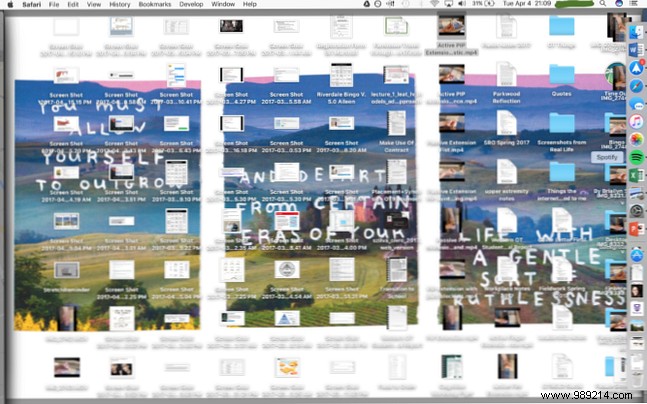Open the Safari menu
The image size is (647, 404).
[x=30, y=4]
